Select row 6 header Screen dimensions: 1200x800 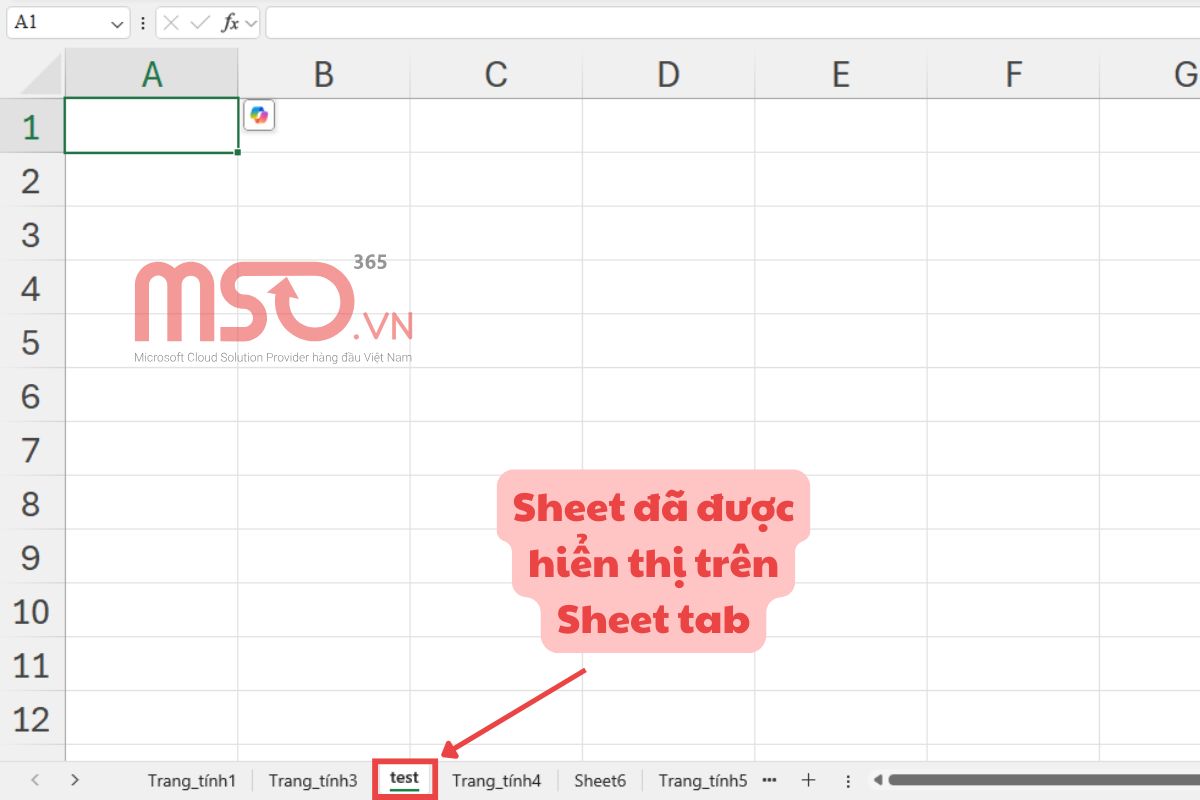[32, 396]
